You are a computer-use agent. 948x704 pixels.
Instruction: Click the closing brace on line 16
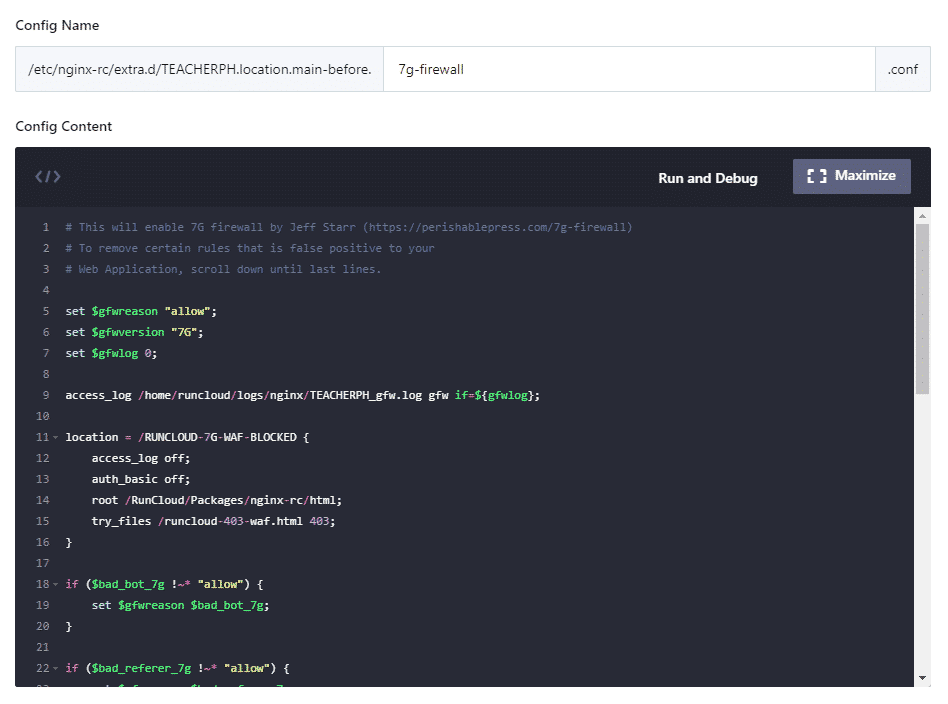click(68, 543)
